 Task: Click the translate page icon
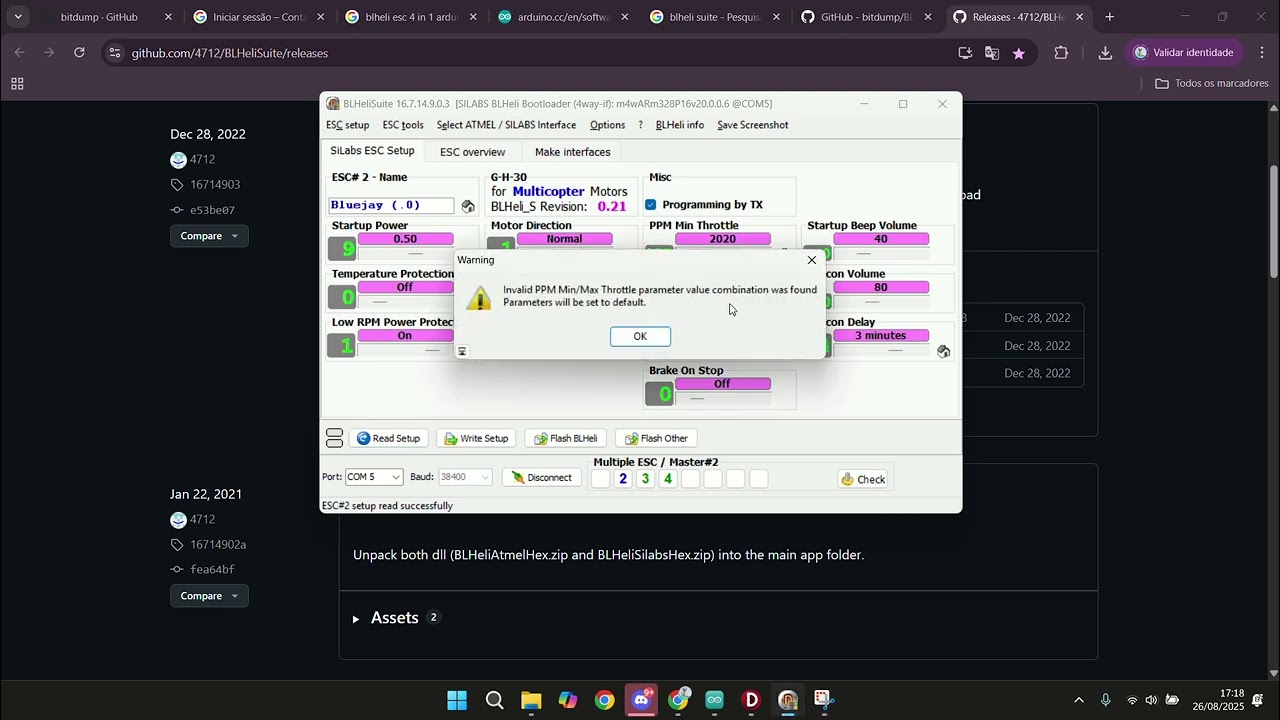(x=992, y=53)
